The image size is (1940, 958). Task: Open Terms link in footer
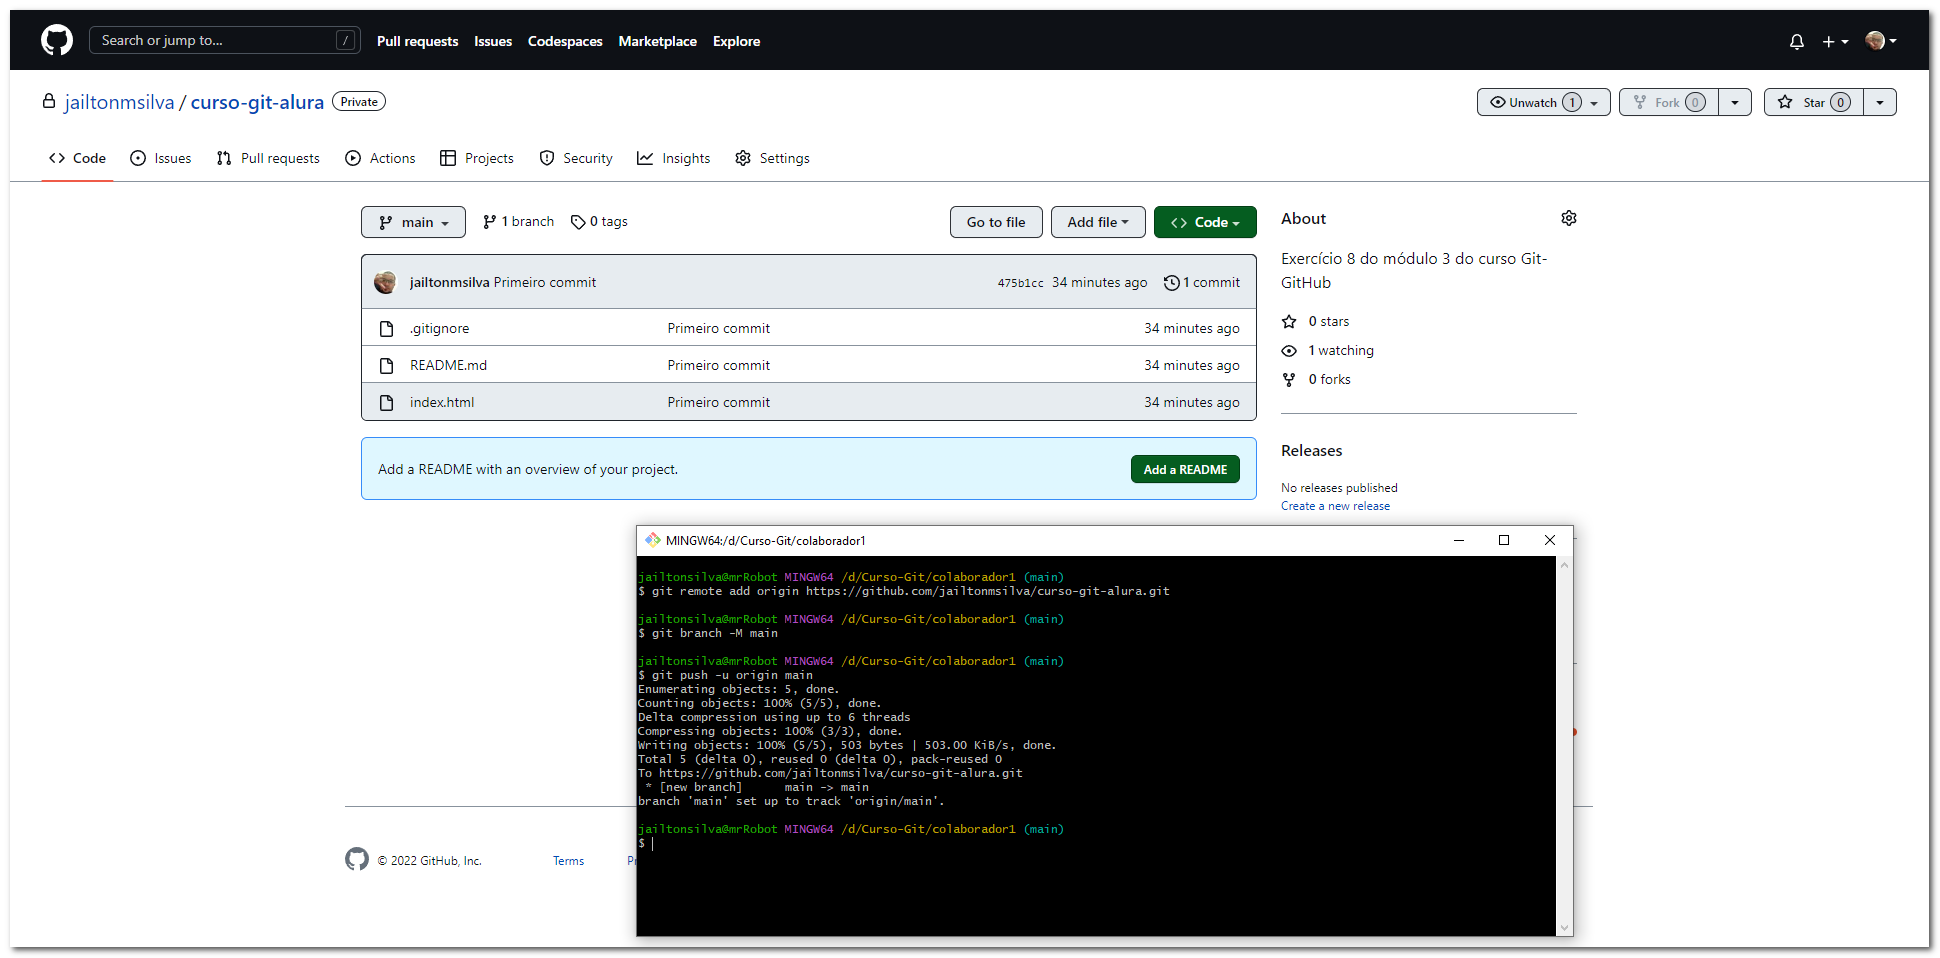click(568, 861)
